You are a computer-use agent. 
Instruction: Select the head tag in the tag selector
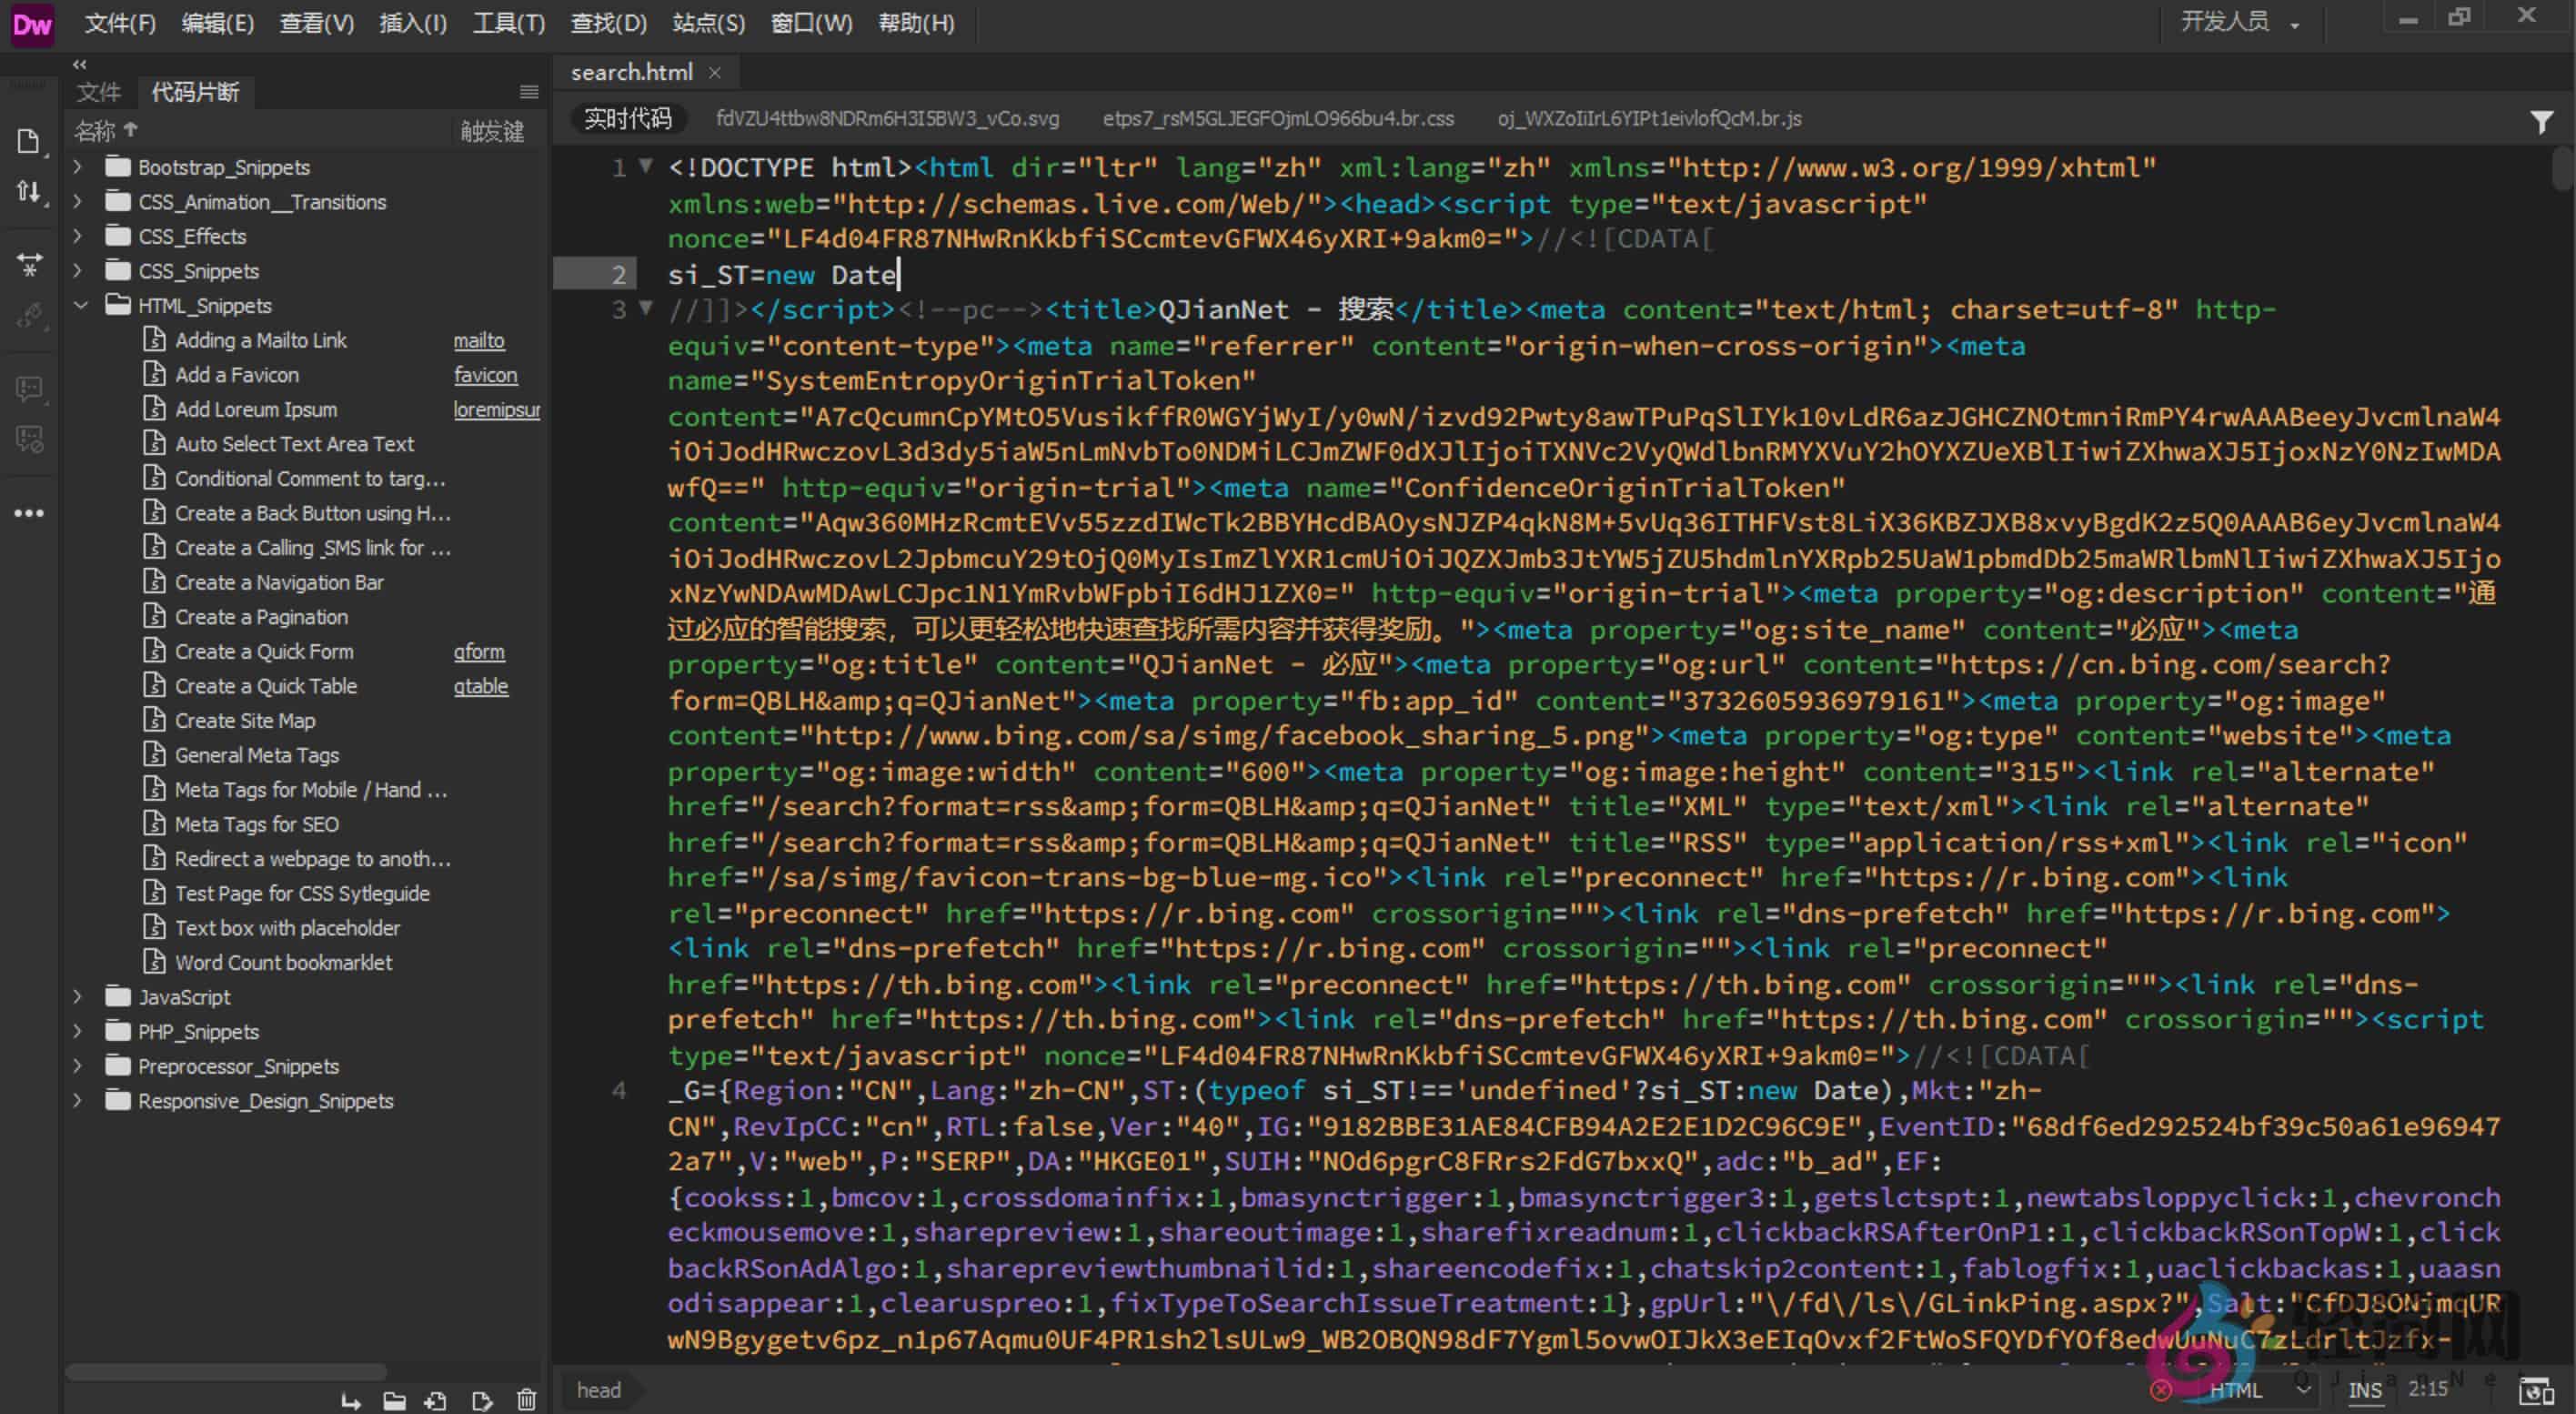click(x=598, y=1389)
